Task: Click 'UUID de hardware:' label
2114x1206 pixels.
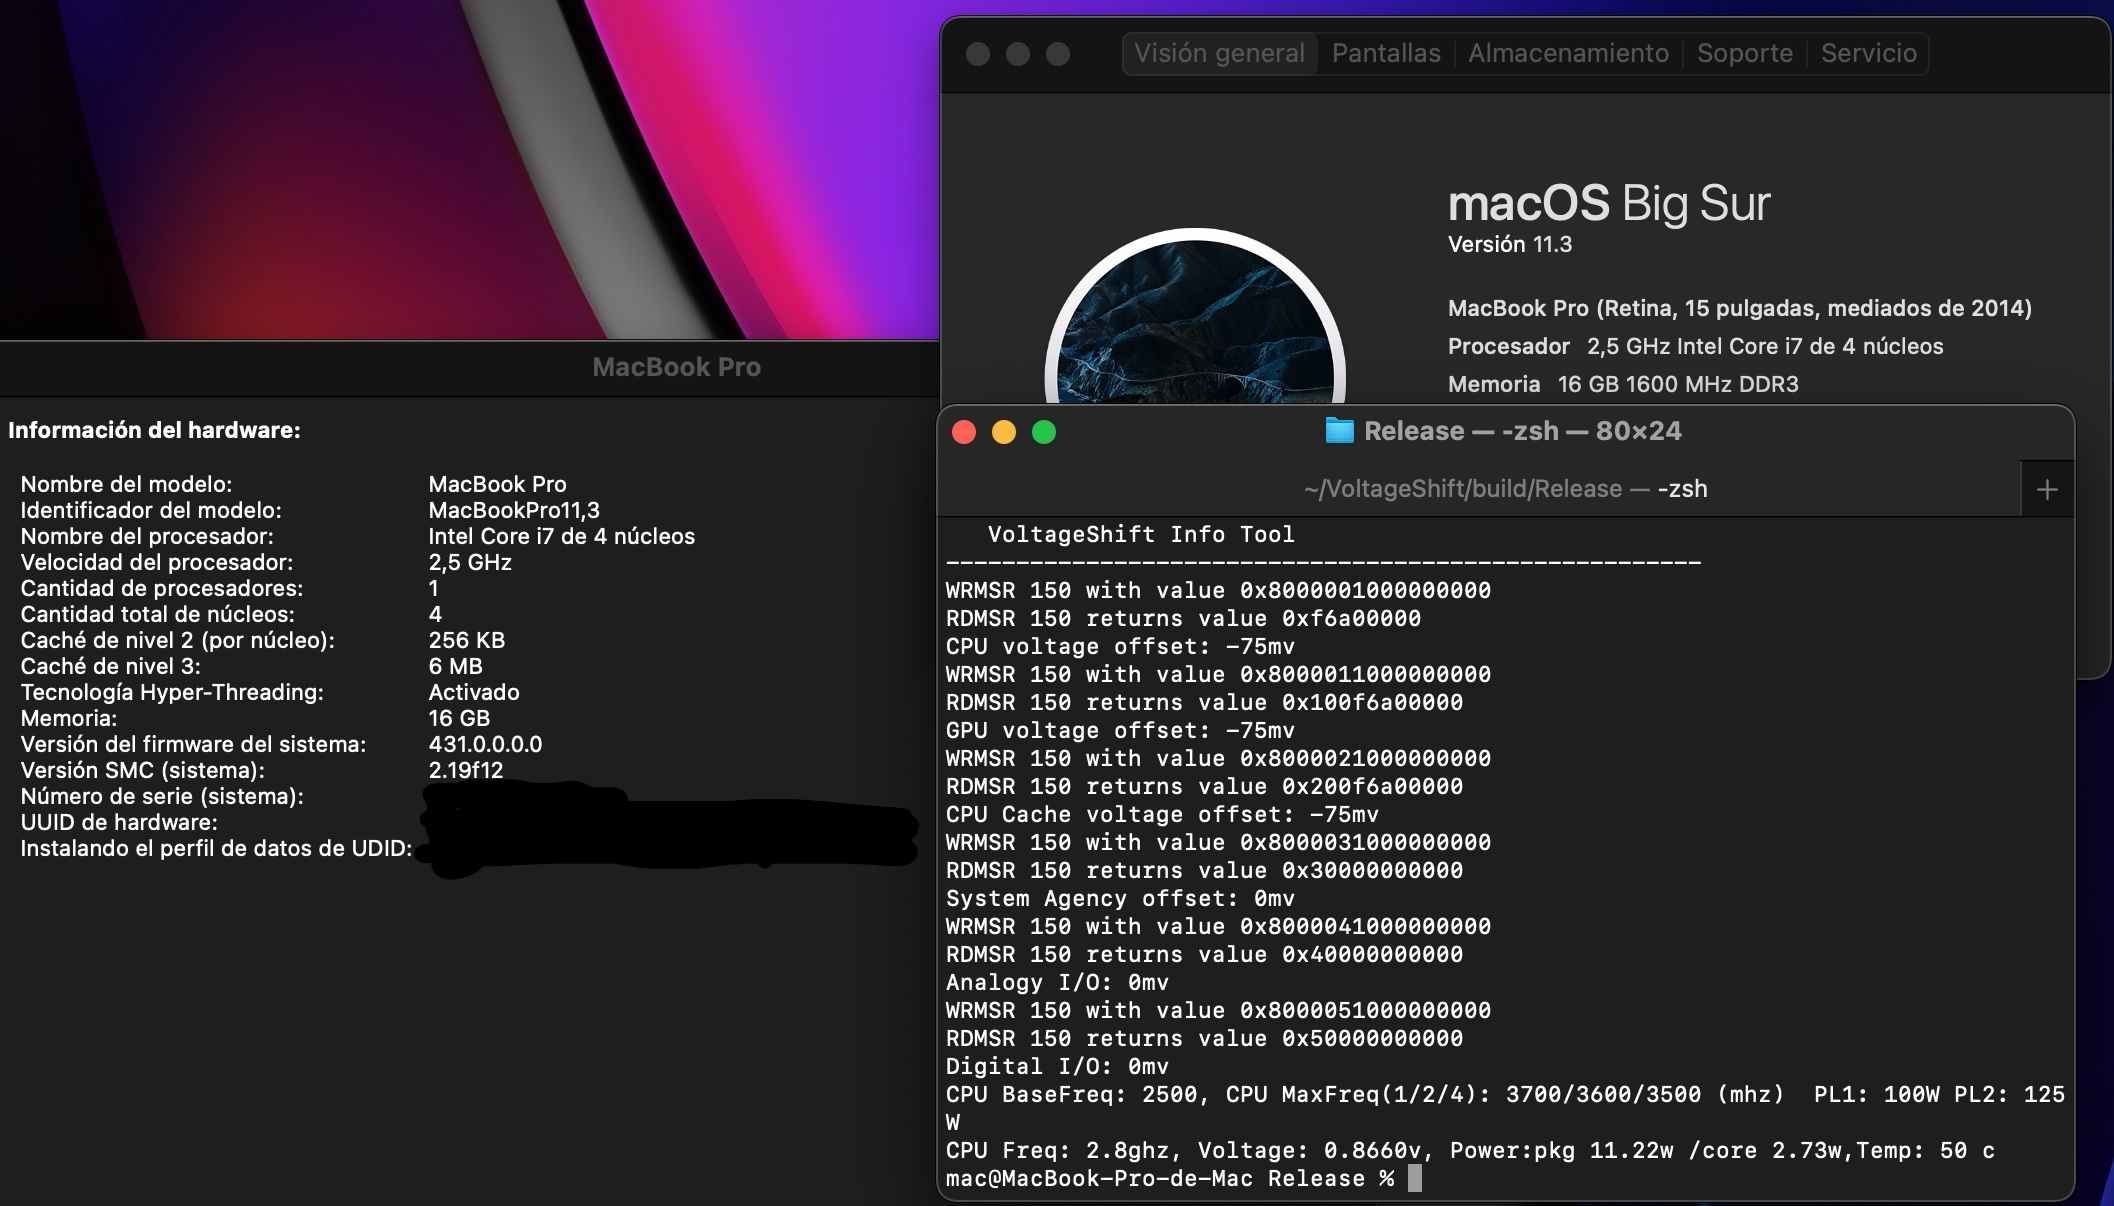Action: coord(119,822)
